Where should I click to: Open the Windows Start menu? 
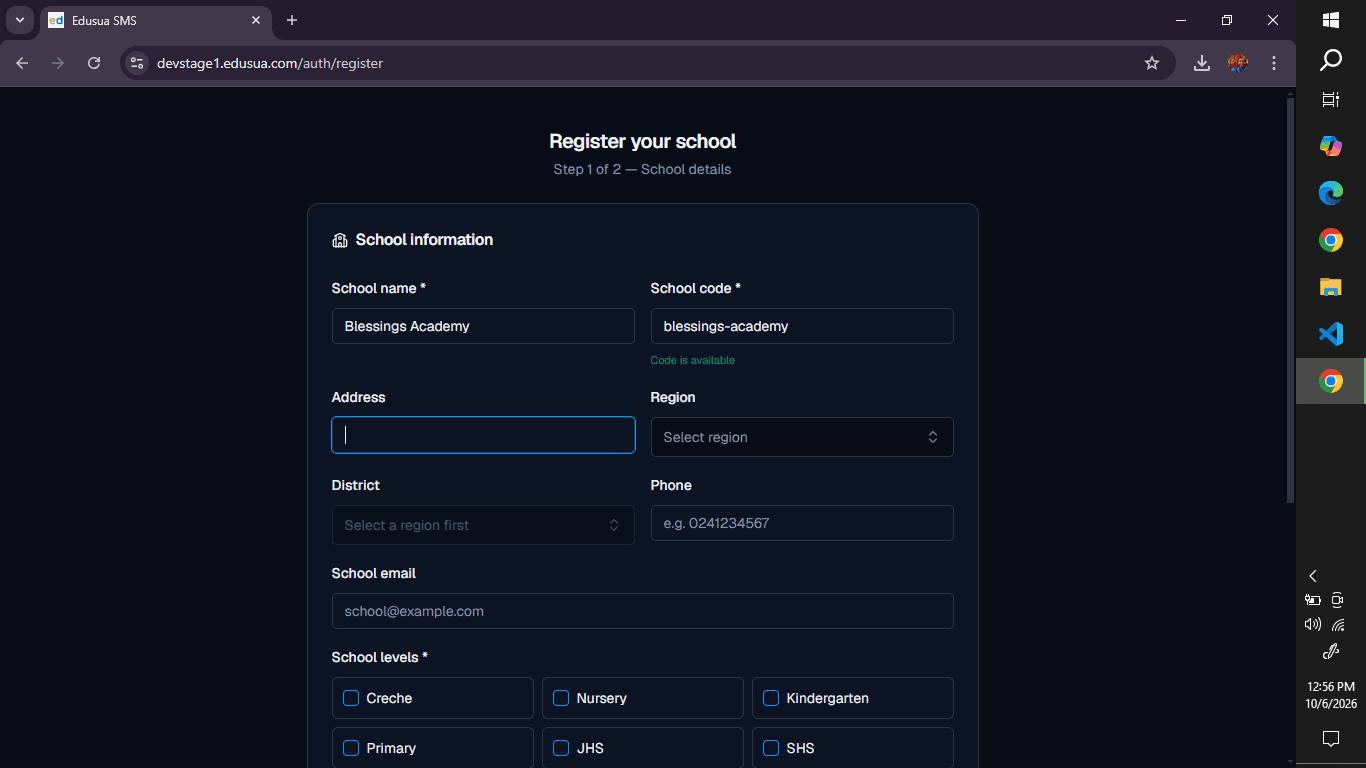tap(1331, 20)
